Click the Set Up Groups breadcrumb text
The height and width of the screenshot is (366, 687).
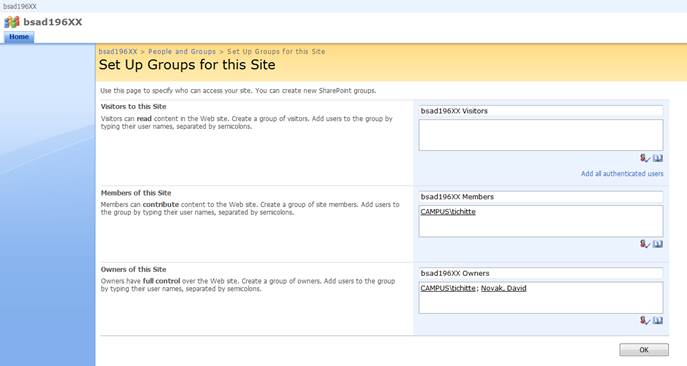(276, 51)
